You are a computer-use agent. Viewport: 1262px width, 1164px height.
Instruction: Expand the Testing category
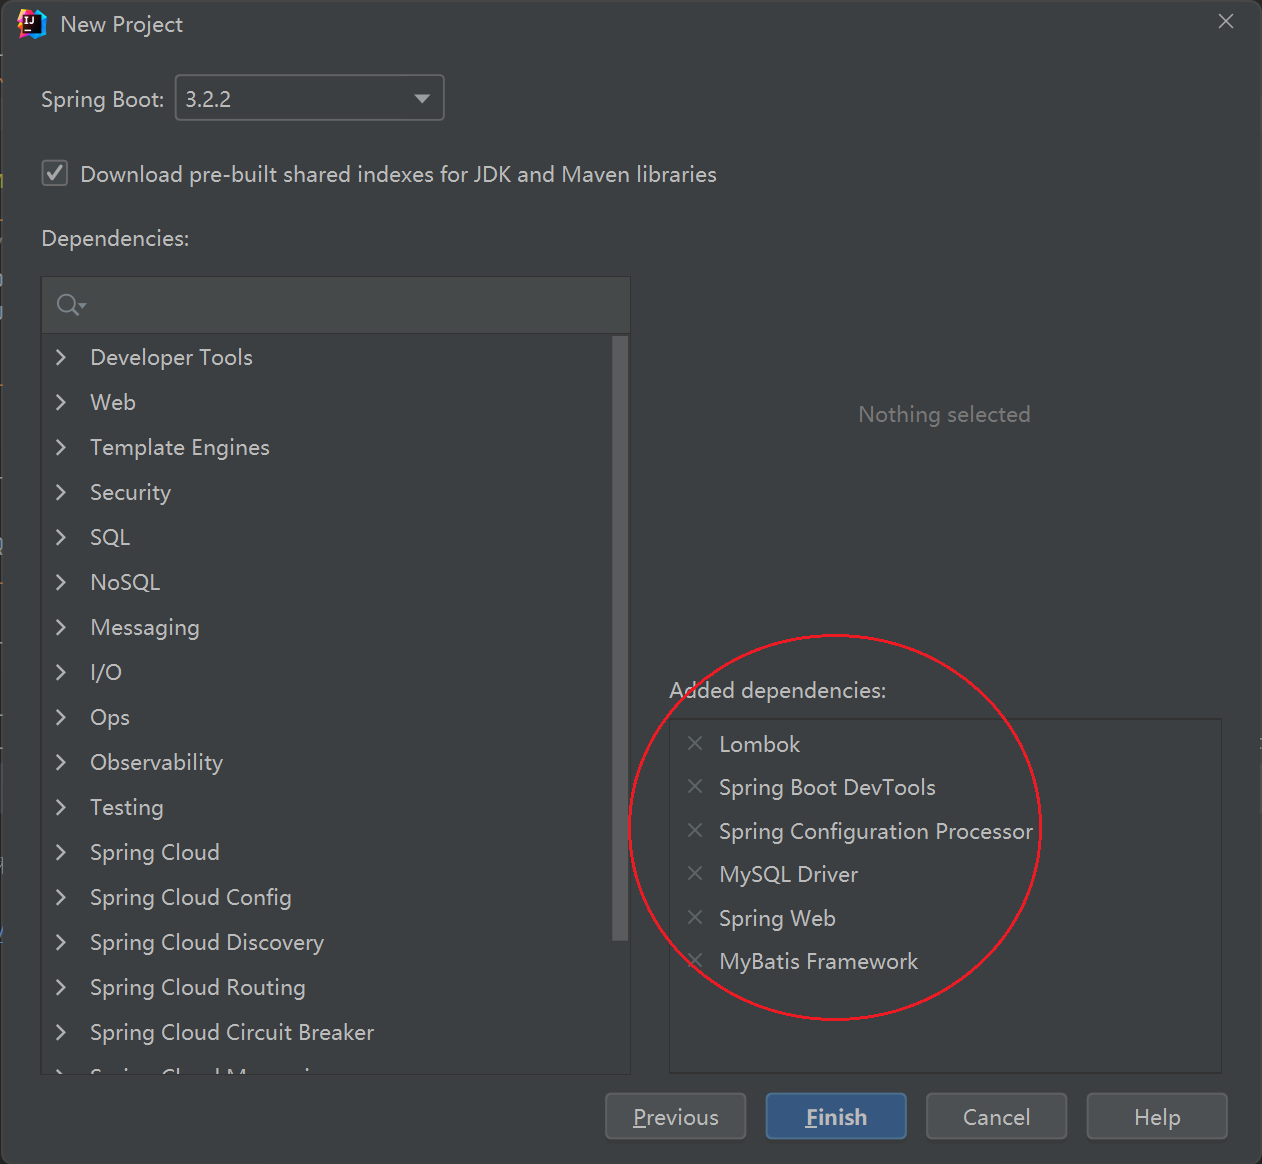[61, 807]
